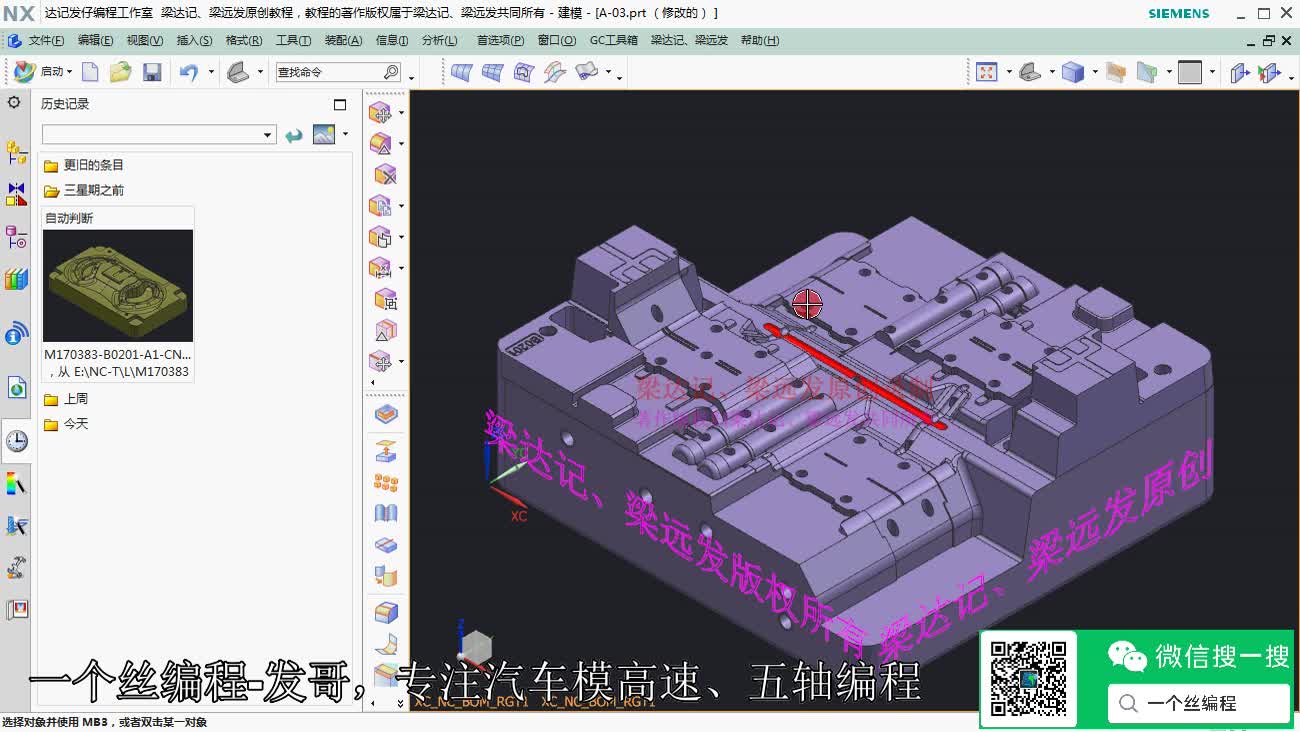Open the Undo list dropdown arrow
Viewport: 1300px width, 732px height.
pyautogui.click(x=211, y=72)
